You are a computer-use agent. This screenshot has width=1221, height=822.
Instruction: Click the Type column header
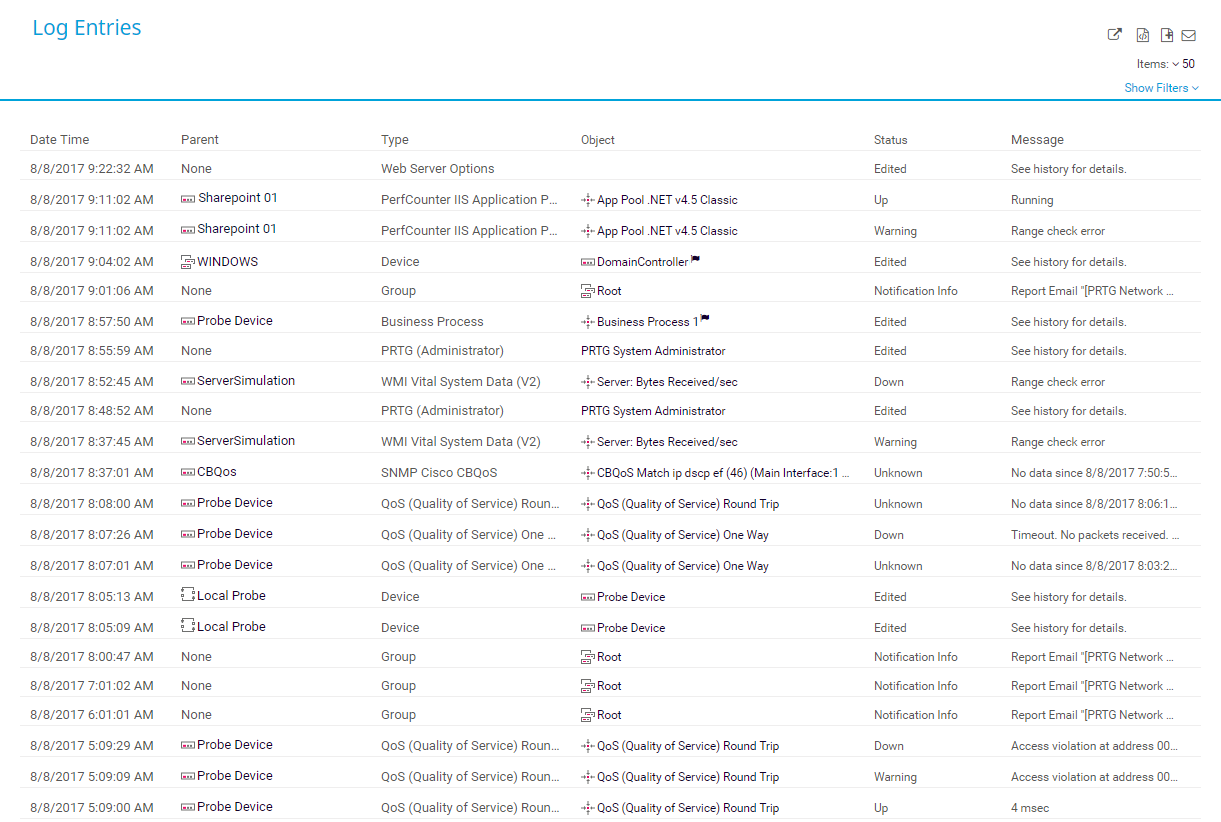click(395, 140)
